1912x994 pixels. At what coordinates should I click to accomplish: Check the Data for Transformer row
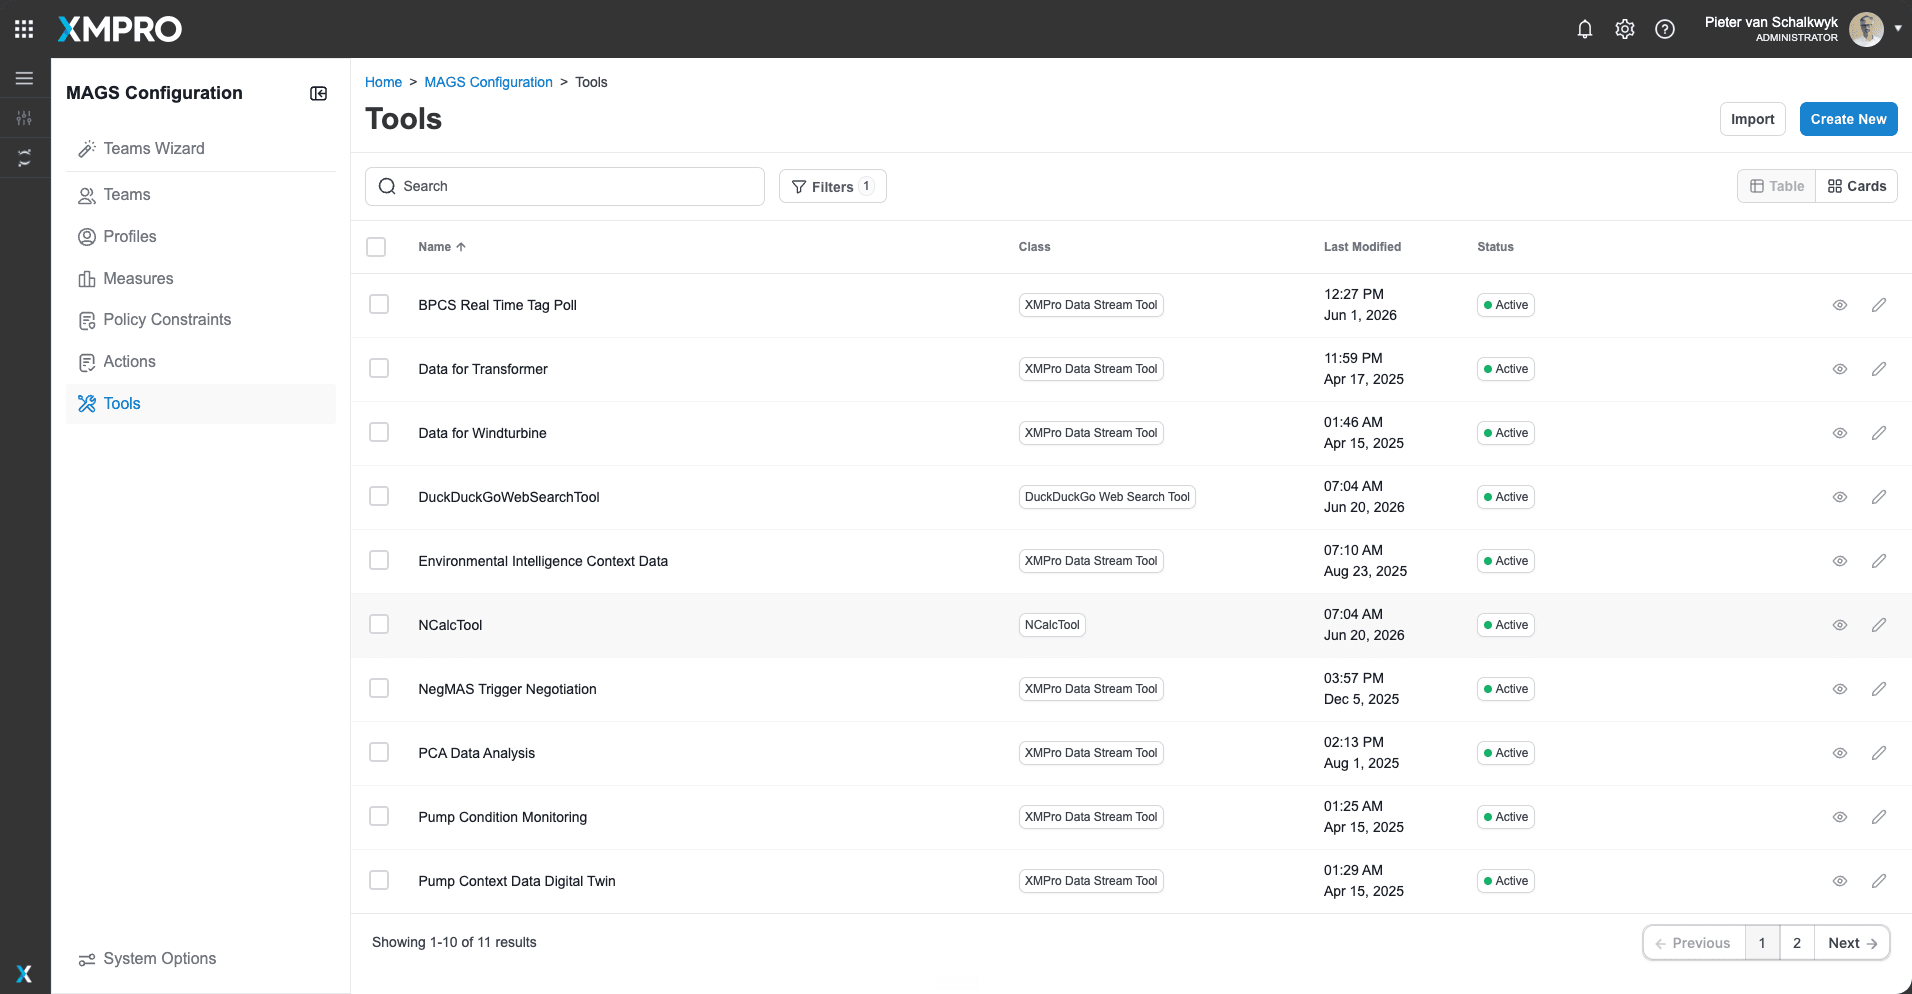(x=379, y=368)
